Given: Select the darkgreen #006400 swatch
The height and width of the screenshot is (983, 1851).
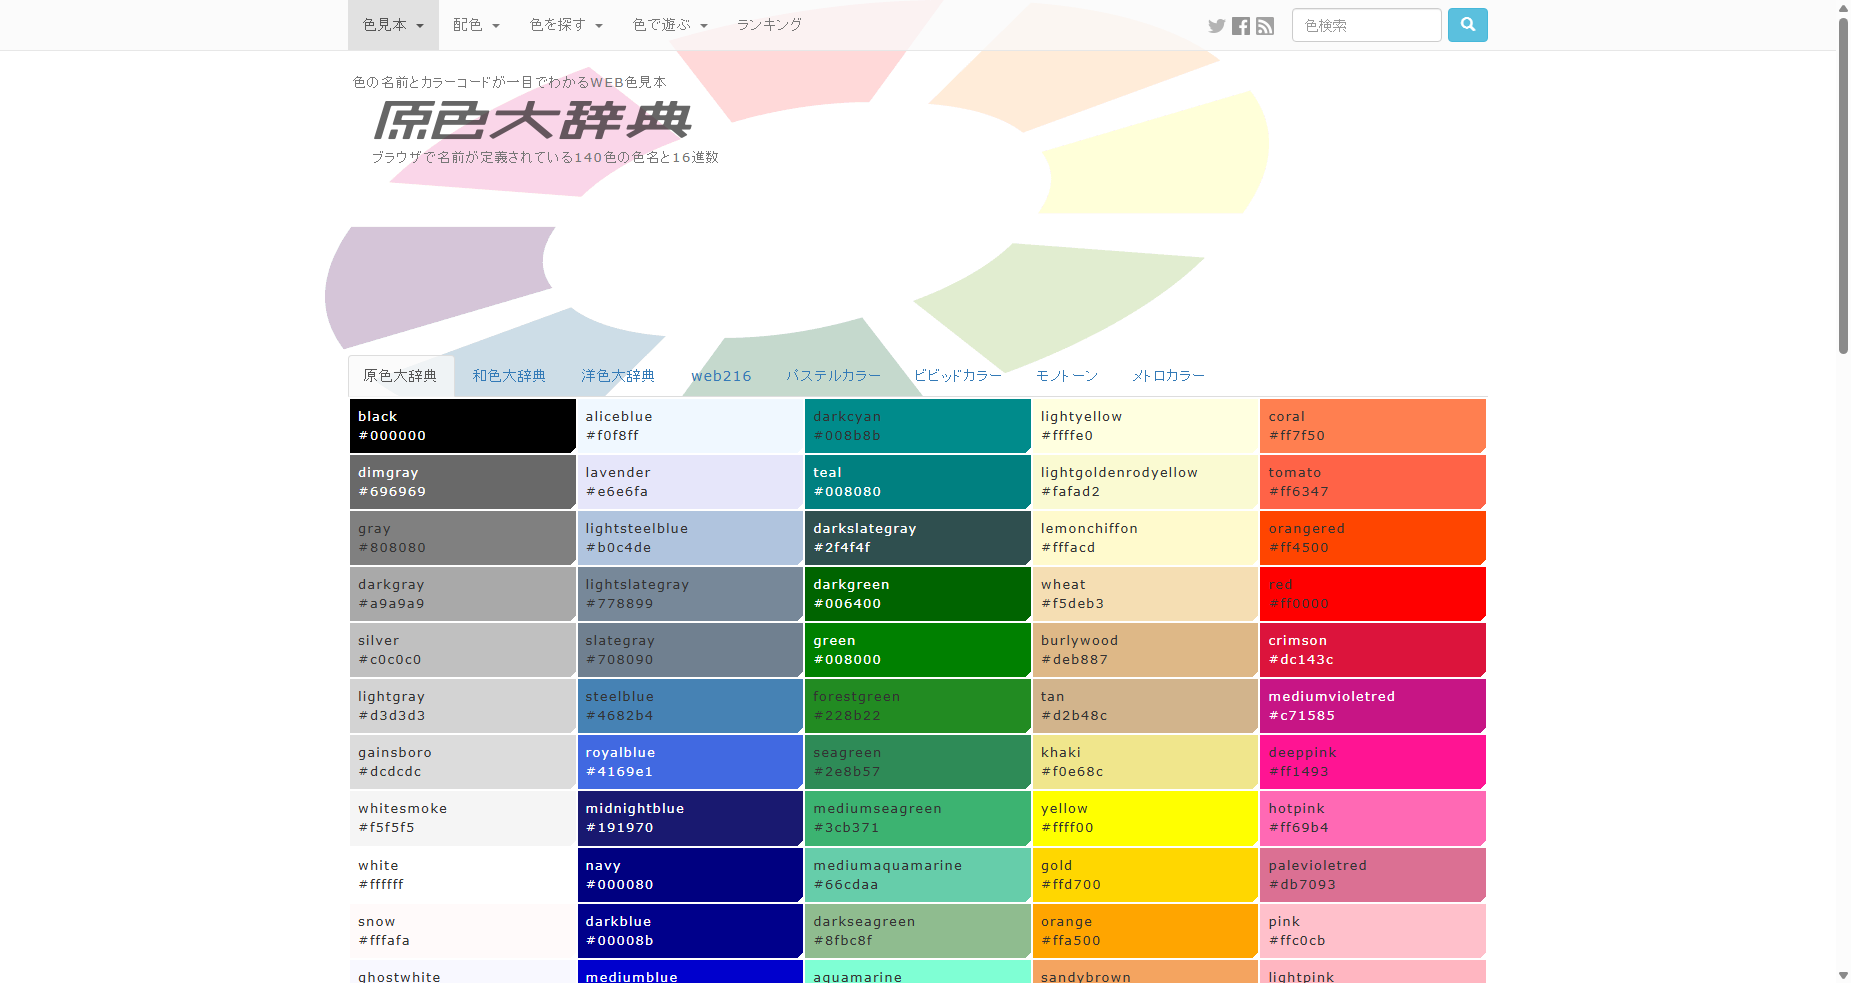Looking at the screenshot, I should (918, 594).
